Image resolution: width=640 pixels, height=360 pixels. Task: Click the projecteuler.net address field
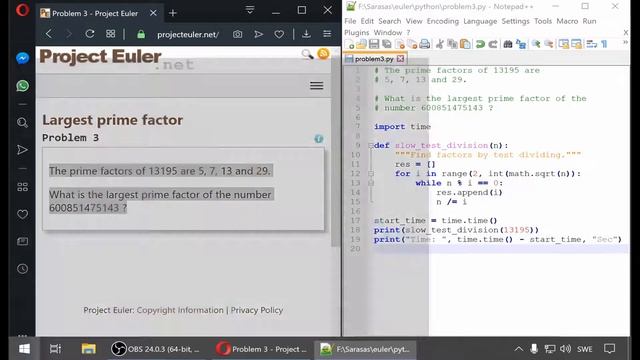(188, 35)
